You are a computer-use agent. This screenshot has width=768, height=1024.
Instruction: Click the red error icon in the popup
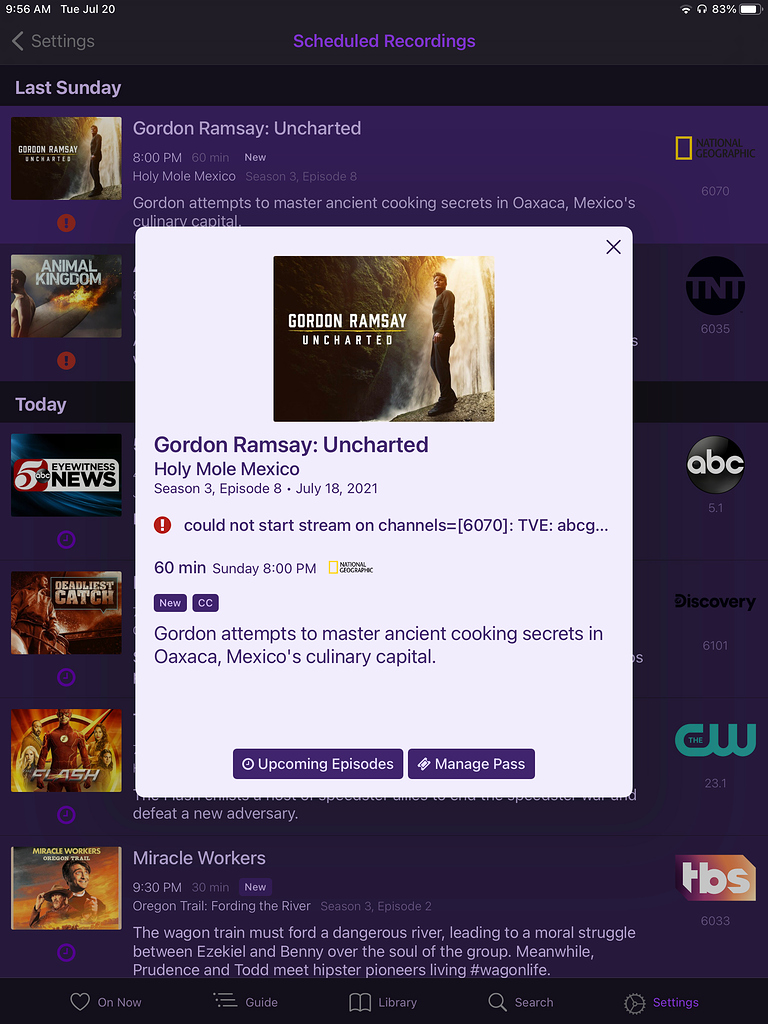point(163,525)
